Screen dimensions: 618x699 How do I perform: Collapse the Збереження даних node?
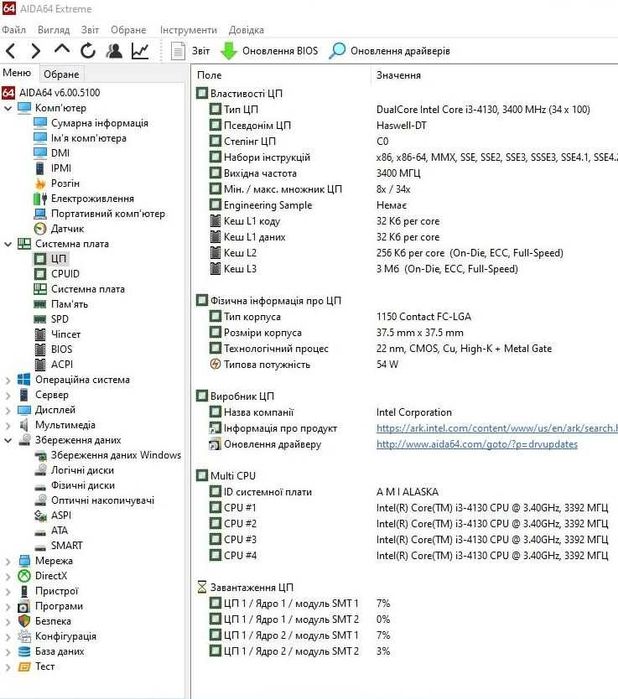[8, 440]
